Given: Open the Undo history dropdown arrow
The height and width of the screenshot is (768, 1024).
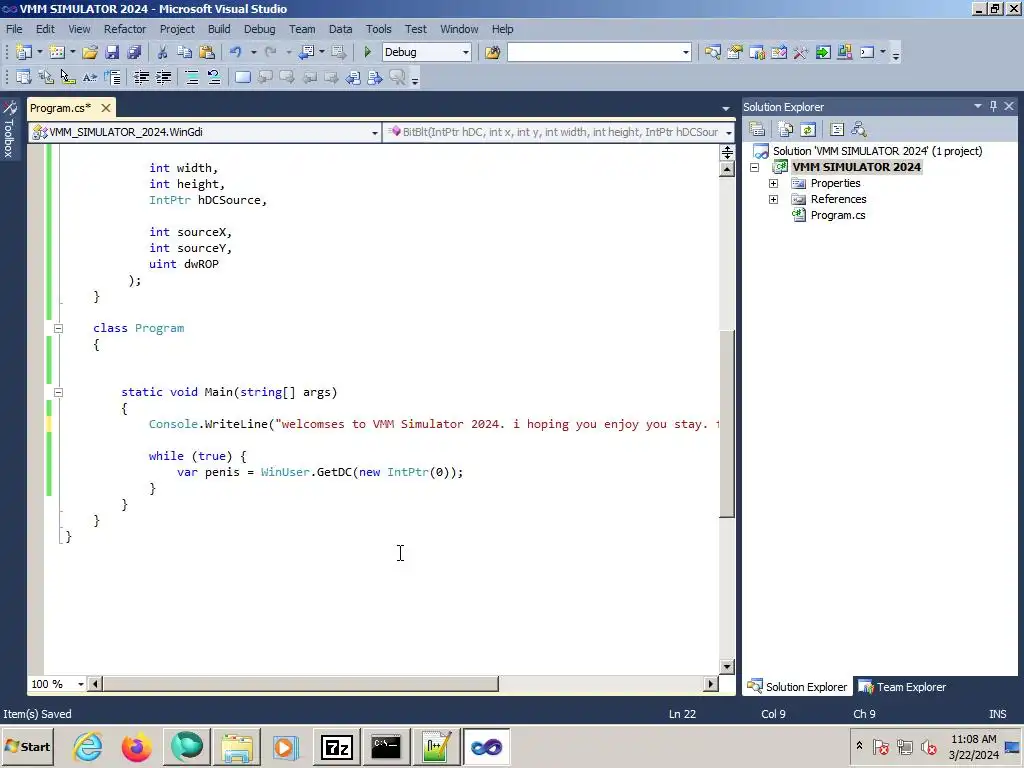Looking at the screenshot, I should 253,52.
